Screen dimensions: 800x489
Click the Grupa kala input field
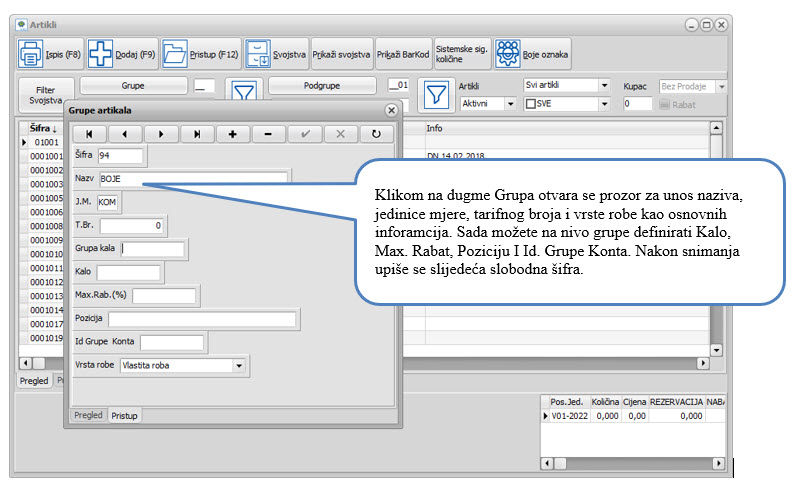pos(153,249)
